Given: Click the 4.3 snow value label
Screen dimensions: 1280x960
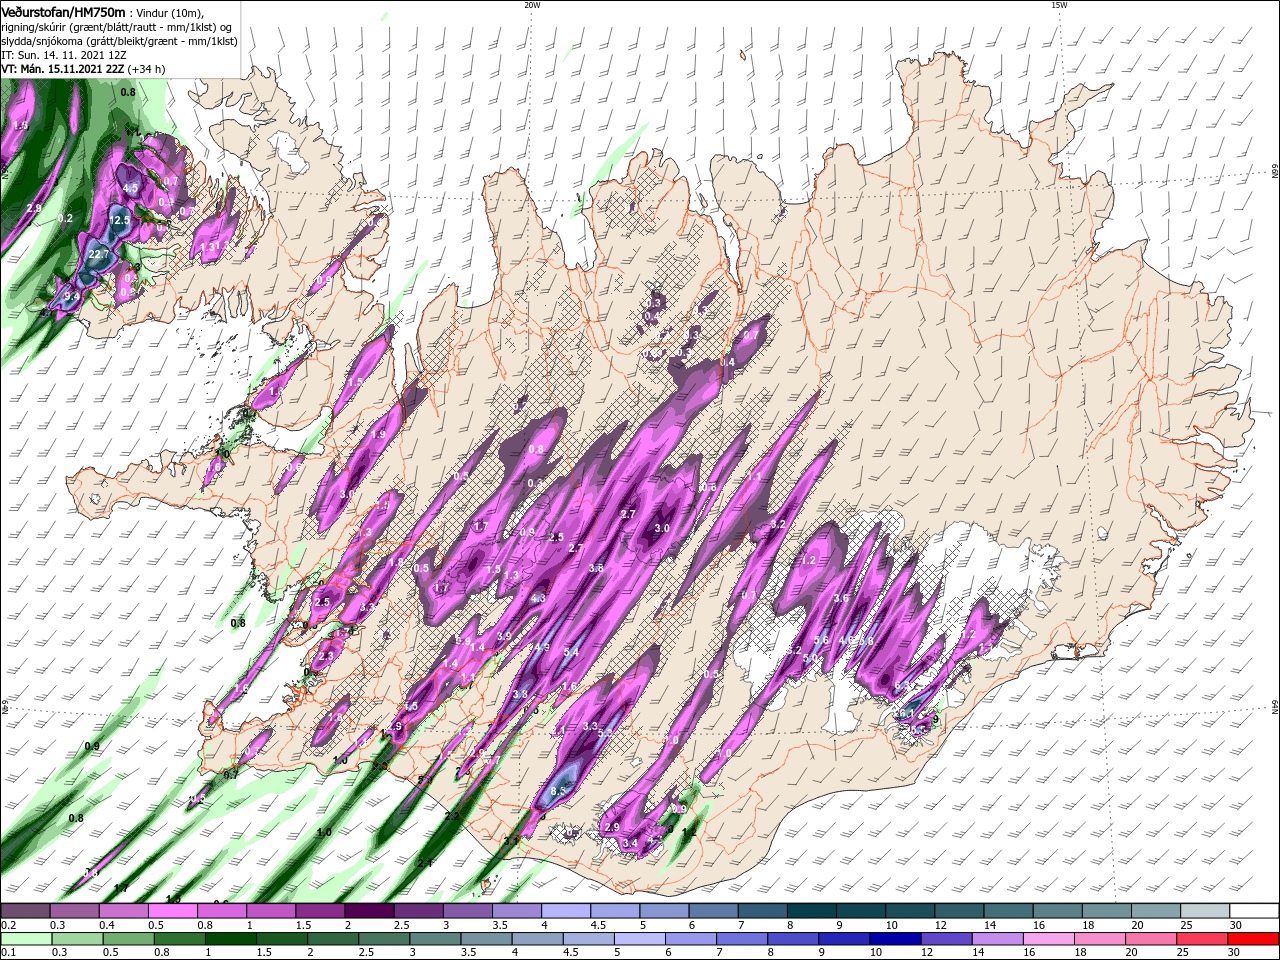Looking at the screenshot, I should tap(538, 599).
